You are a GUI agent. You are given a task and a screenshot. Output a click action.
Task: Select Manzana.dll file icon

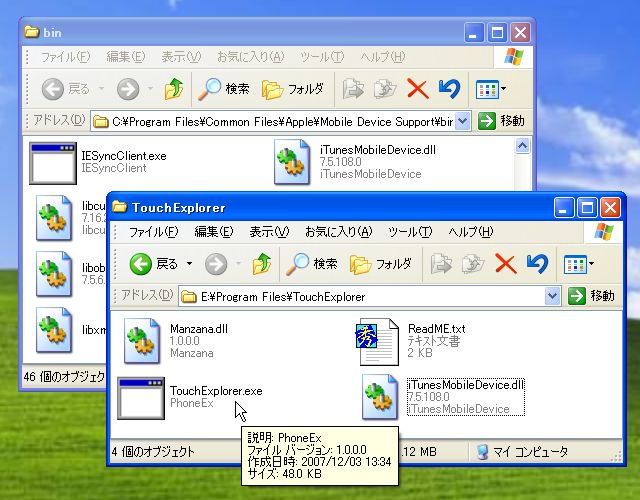(142, 341)
